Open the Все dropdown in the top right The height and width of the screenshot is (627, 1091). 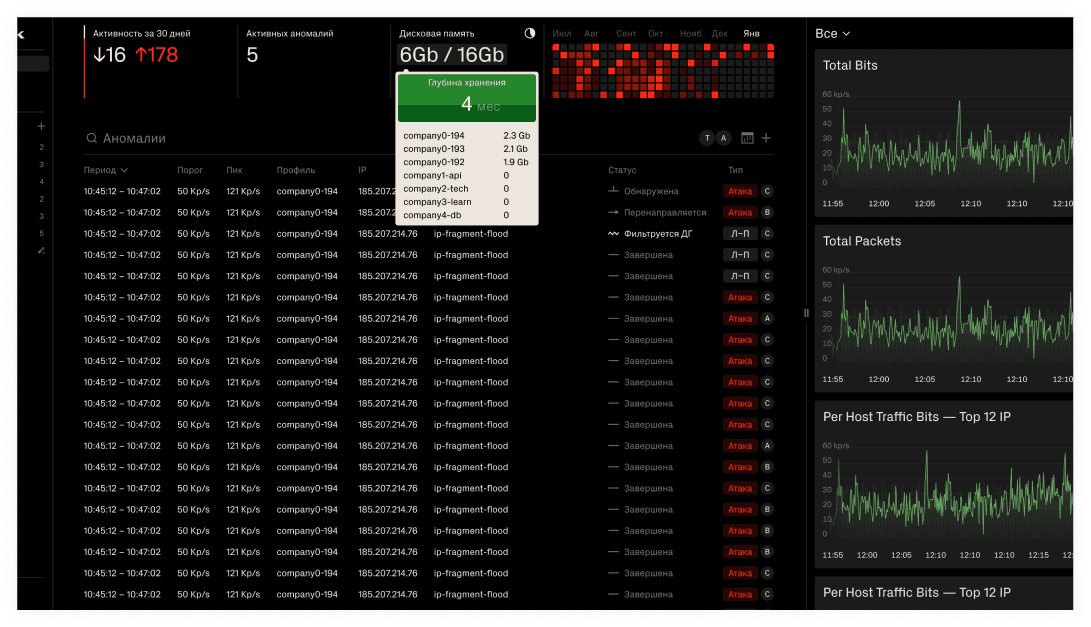[833, 33]
